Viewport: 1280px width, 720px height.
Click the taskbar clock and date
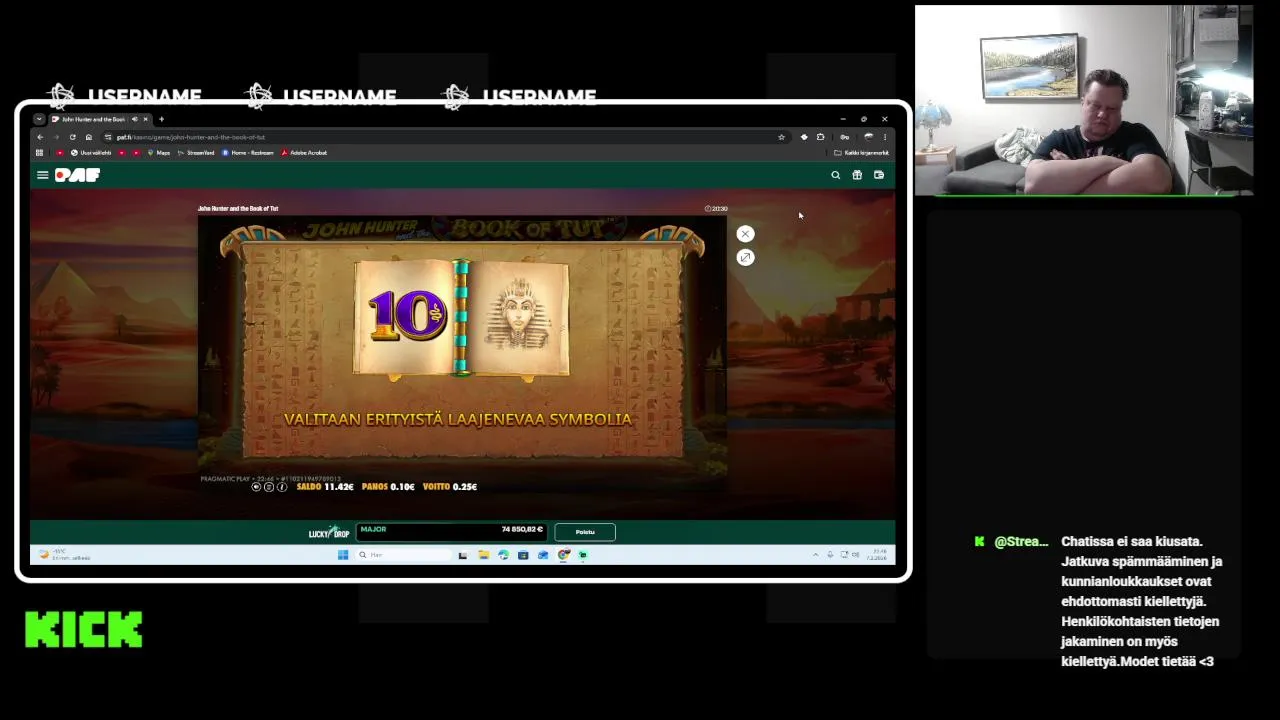pos(878,555)
